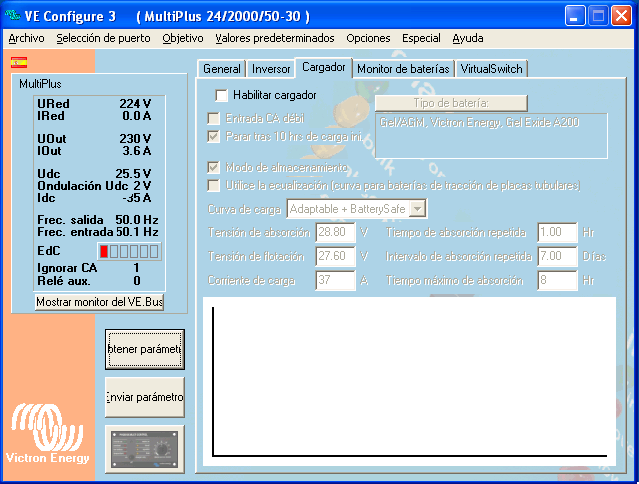Screen dimensions: 639x484
Task: Open the Especial menu
Action: click(421, 38)
